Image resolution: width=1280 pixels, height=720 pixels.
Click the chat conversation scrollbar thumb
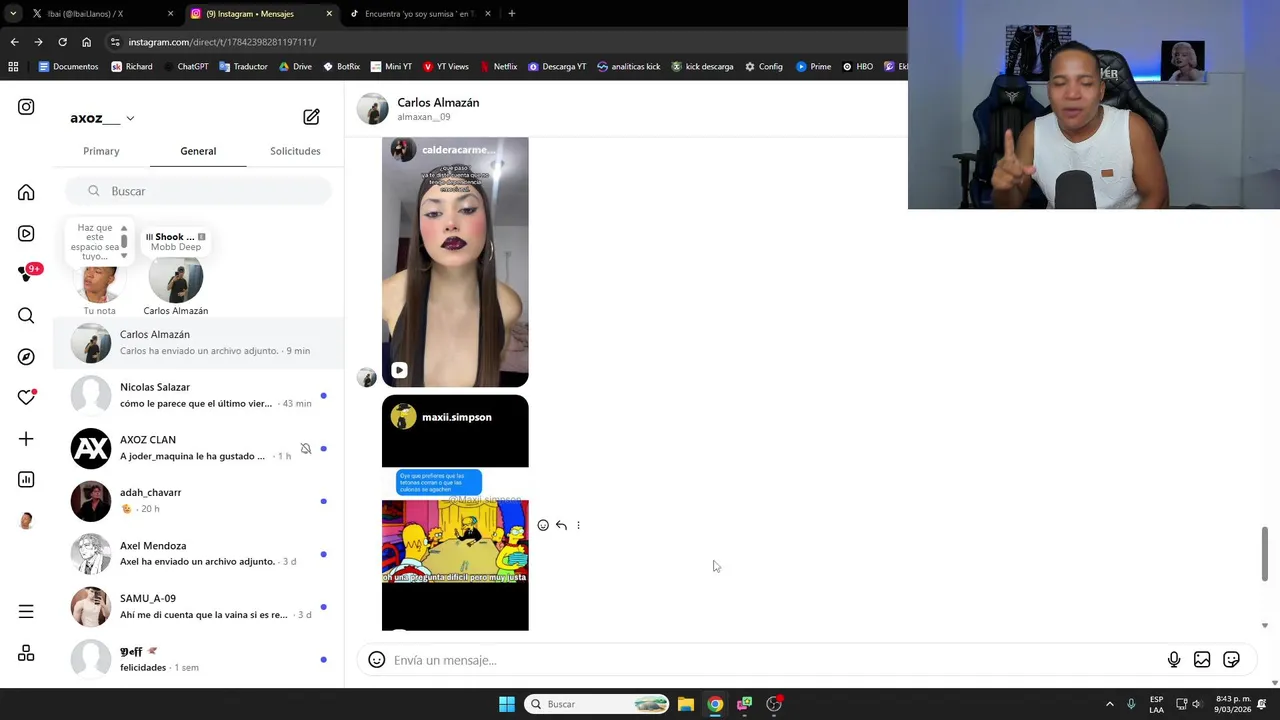tap(1265, 554)
